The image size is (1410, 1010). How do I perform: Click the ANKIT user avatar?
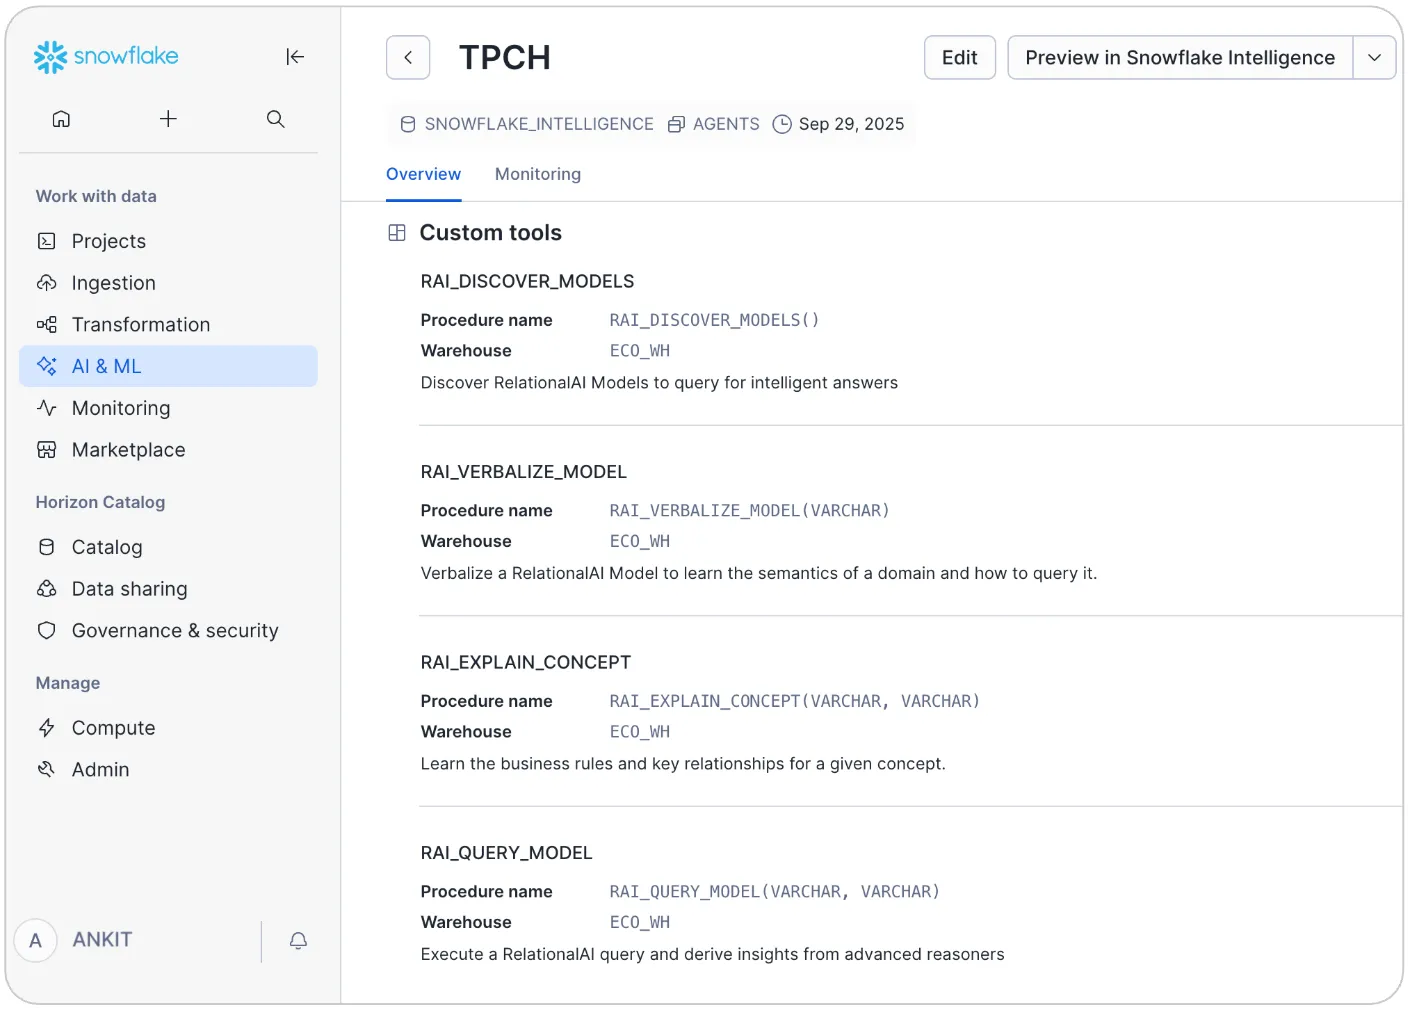(36, 941)
